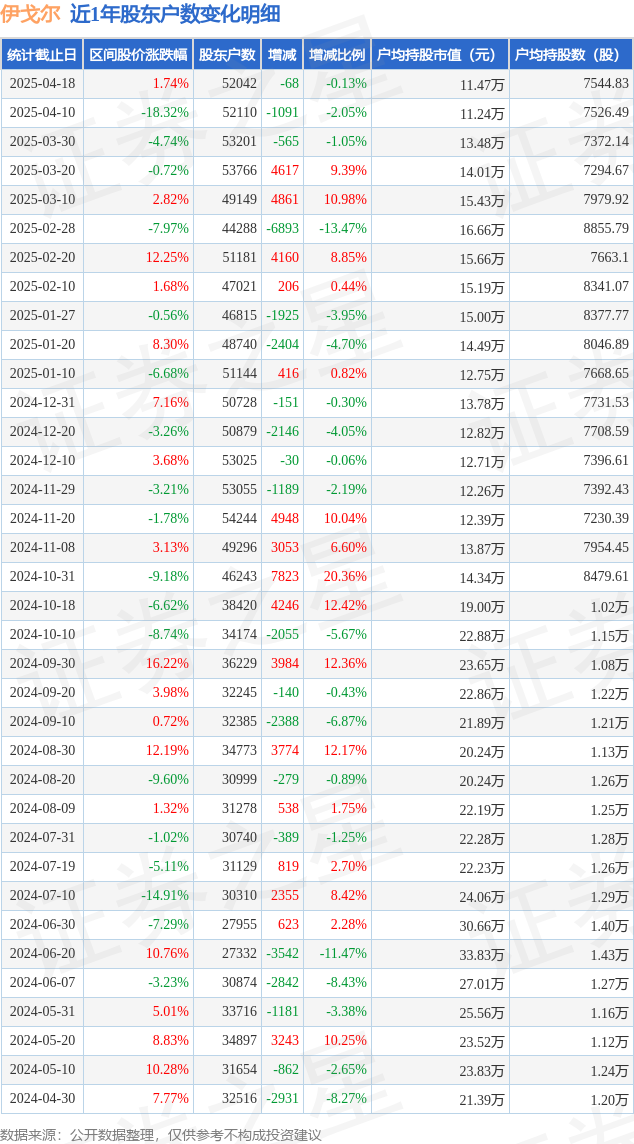Viewport: 634px width, 1144px height.
Task: Select the 2025-04-18 date cell
Action: (x=42, y=83)
